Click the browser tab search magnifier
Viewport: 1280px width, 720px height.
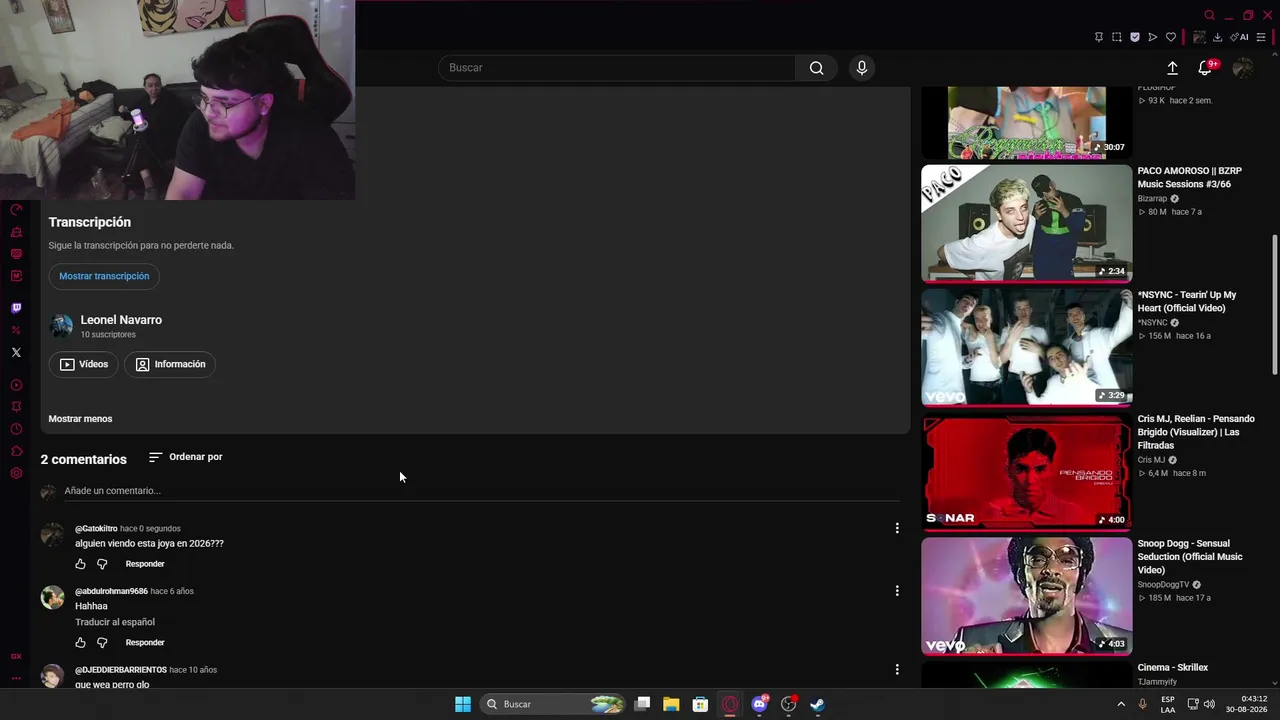click(x=1209, y=15)
